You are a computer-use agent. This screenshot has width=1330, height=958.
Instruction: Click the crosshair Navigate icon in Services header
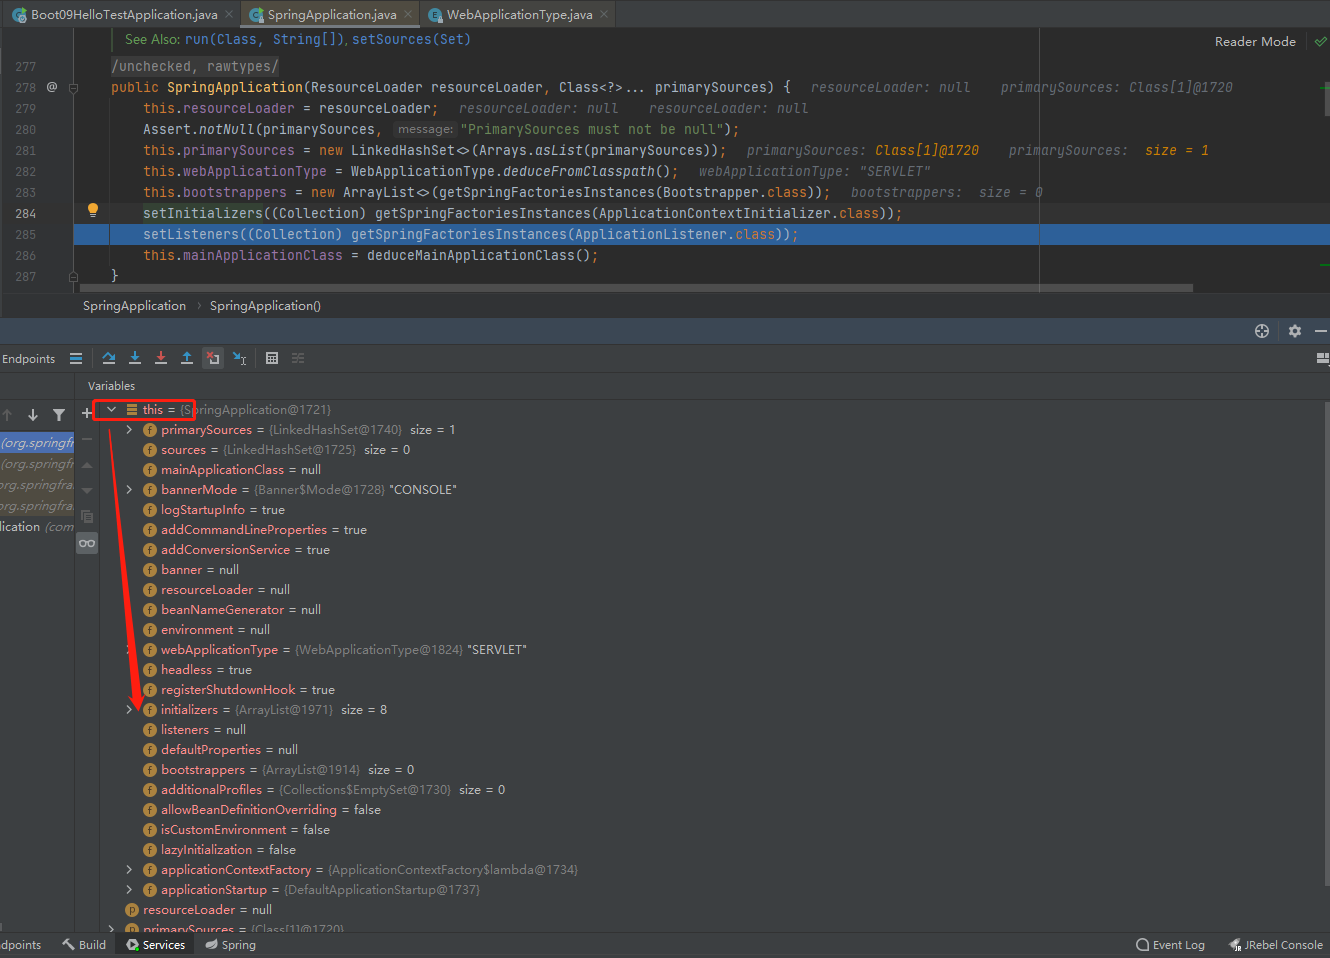[1262, 331]
